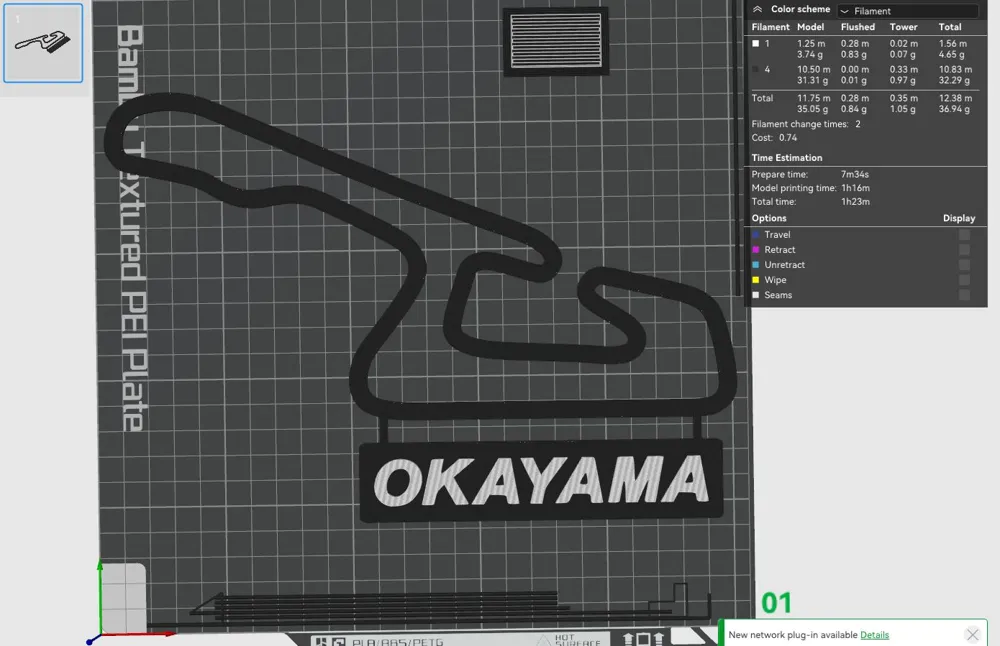Enable Seams display checkbox
The width and height of the screenshot is (1000, 646).
(x=964, y=295)
